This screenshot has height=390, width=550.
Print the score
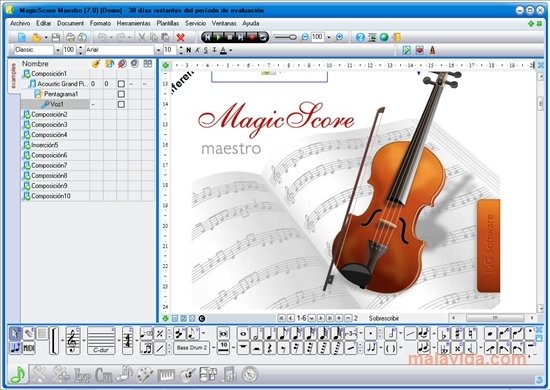71,37
